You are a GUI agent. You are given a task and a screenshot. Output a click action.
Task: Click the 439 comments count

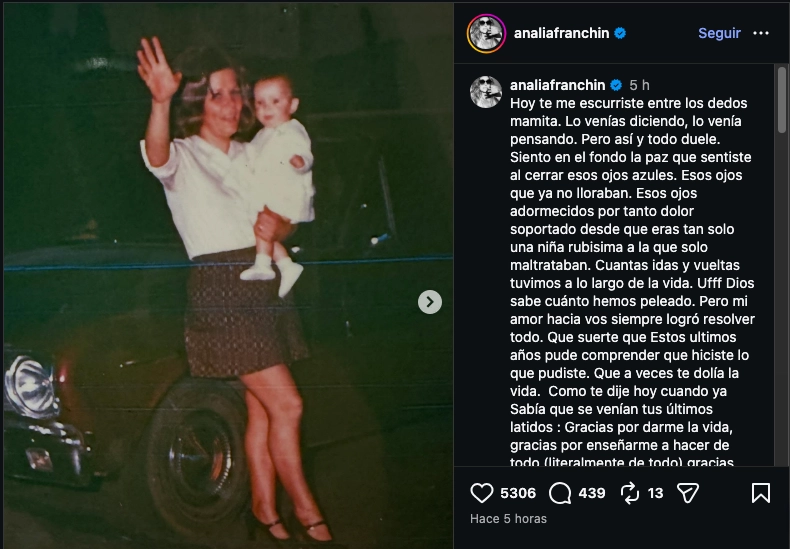tap(591, 493)
